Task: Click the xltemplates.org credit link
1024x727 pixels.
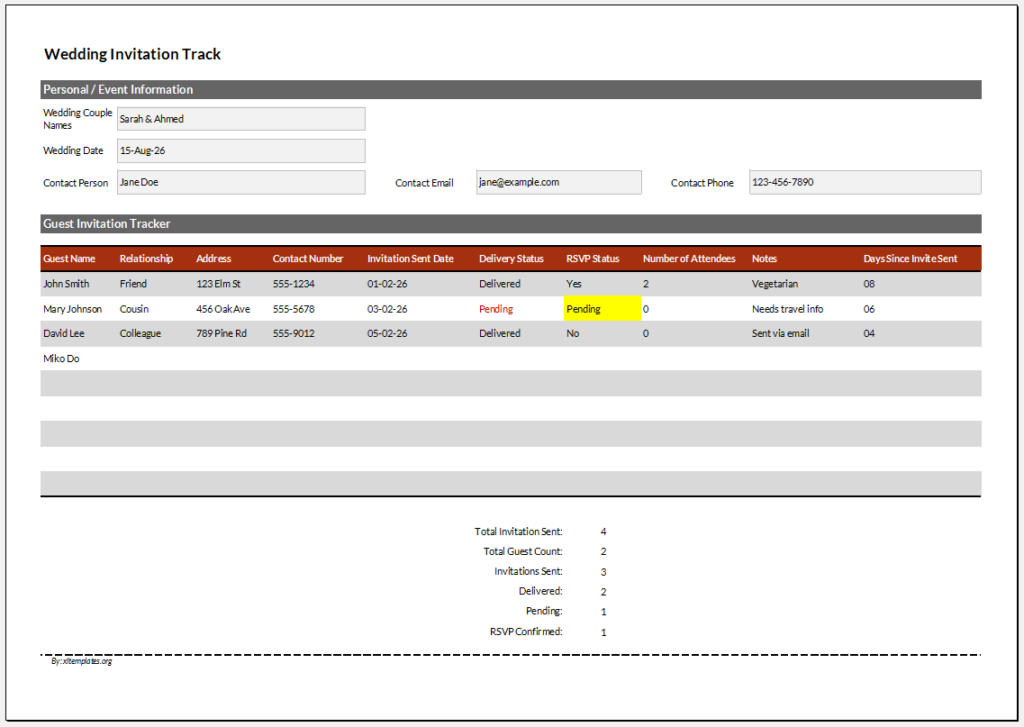Action: coord(82,661)
